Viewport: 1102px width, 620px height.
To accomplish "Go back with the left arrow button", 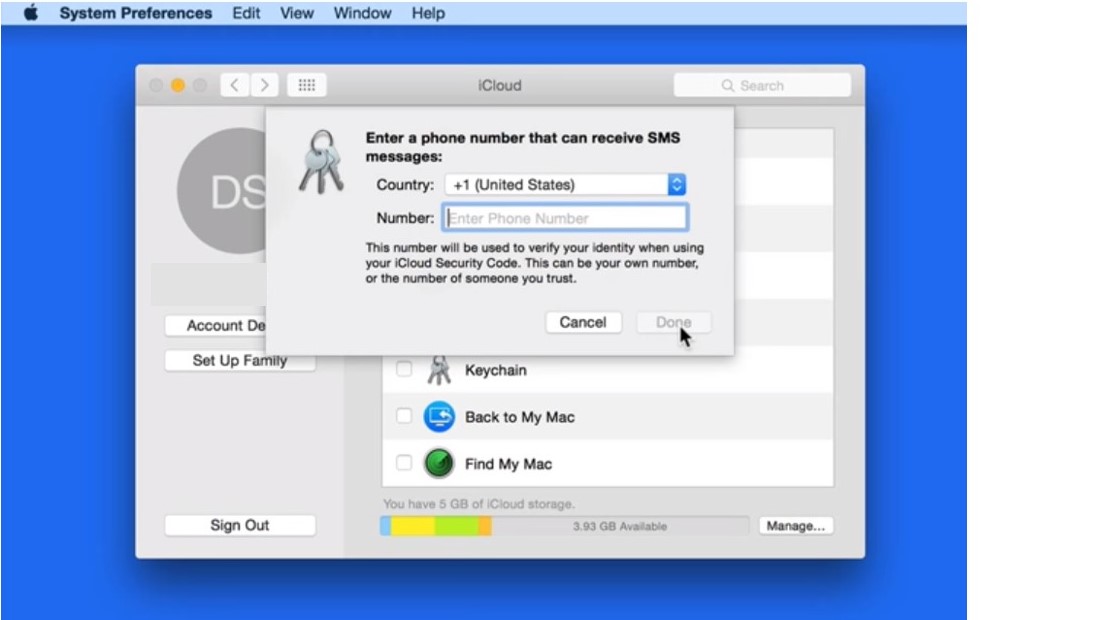I will (x=235, y=86).
